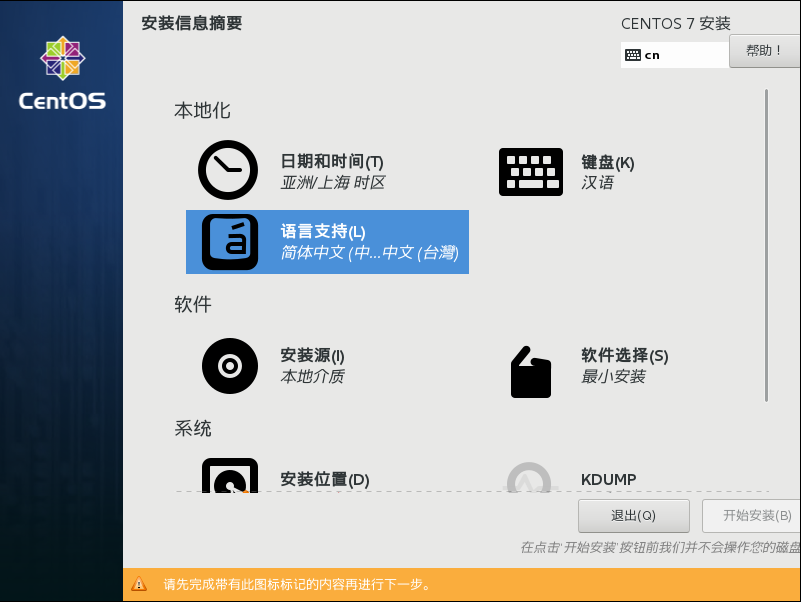This screenshot has width=801, height=602.
Task: Click the CENTOS 7 安装 header text
Action: point(675,24)
